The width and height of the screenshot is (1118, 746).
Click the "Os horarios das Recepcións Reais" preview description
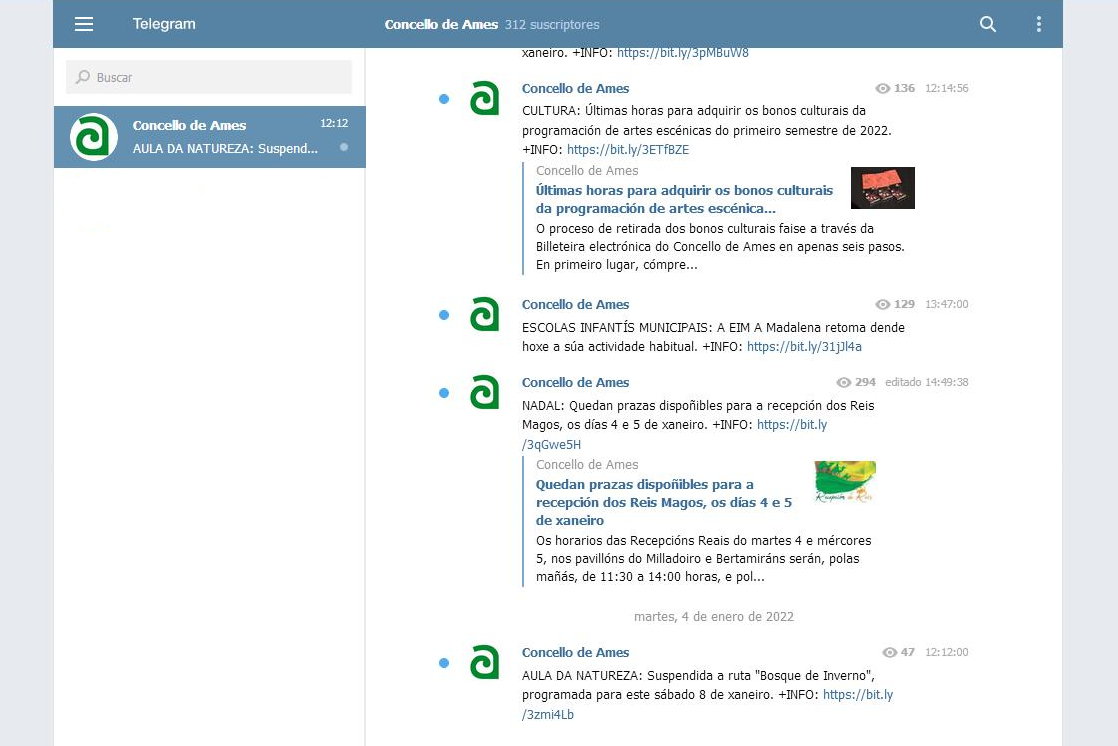(704, 558)
